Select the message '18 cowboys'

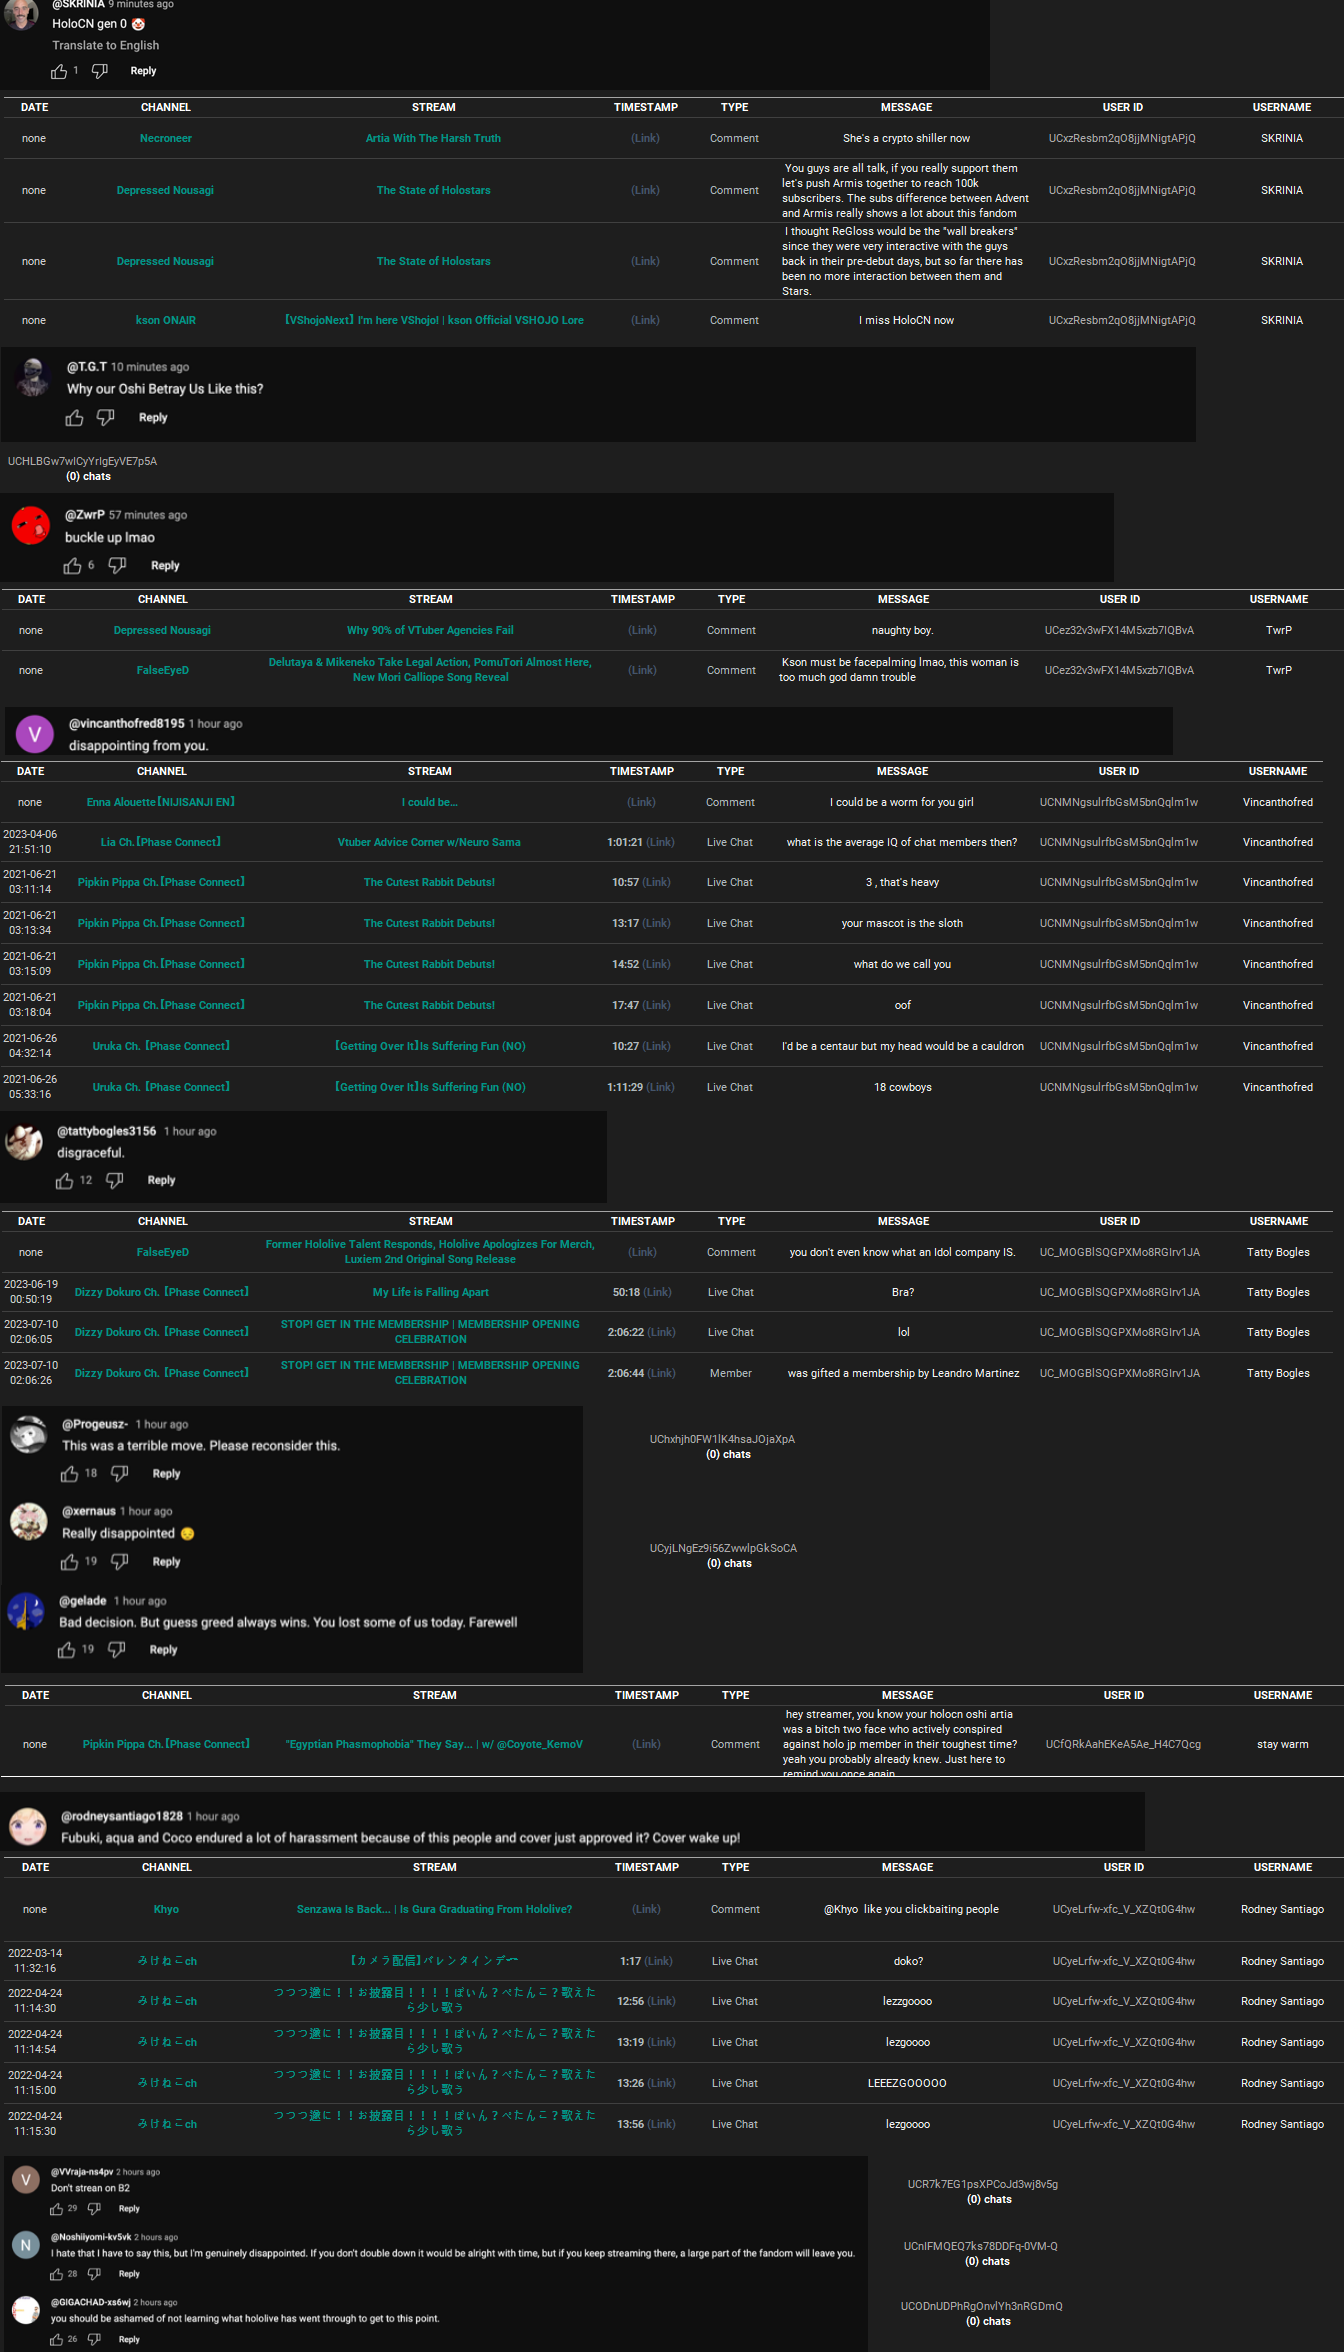coord(903,1088)
